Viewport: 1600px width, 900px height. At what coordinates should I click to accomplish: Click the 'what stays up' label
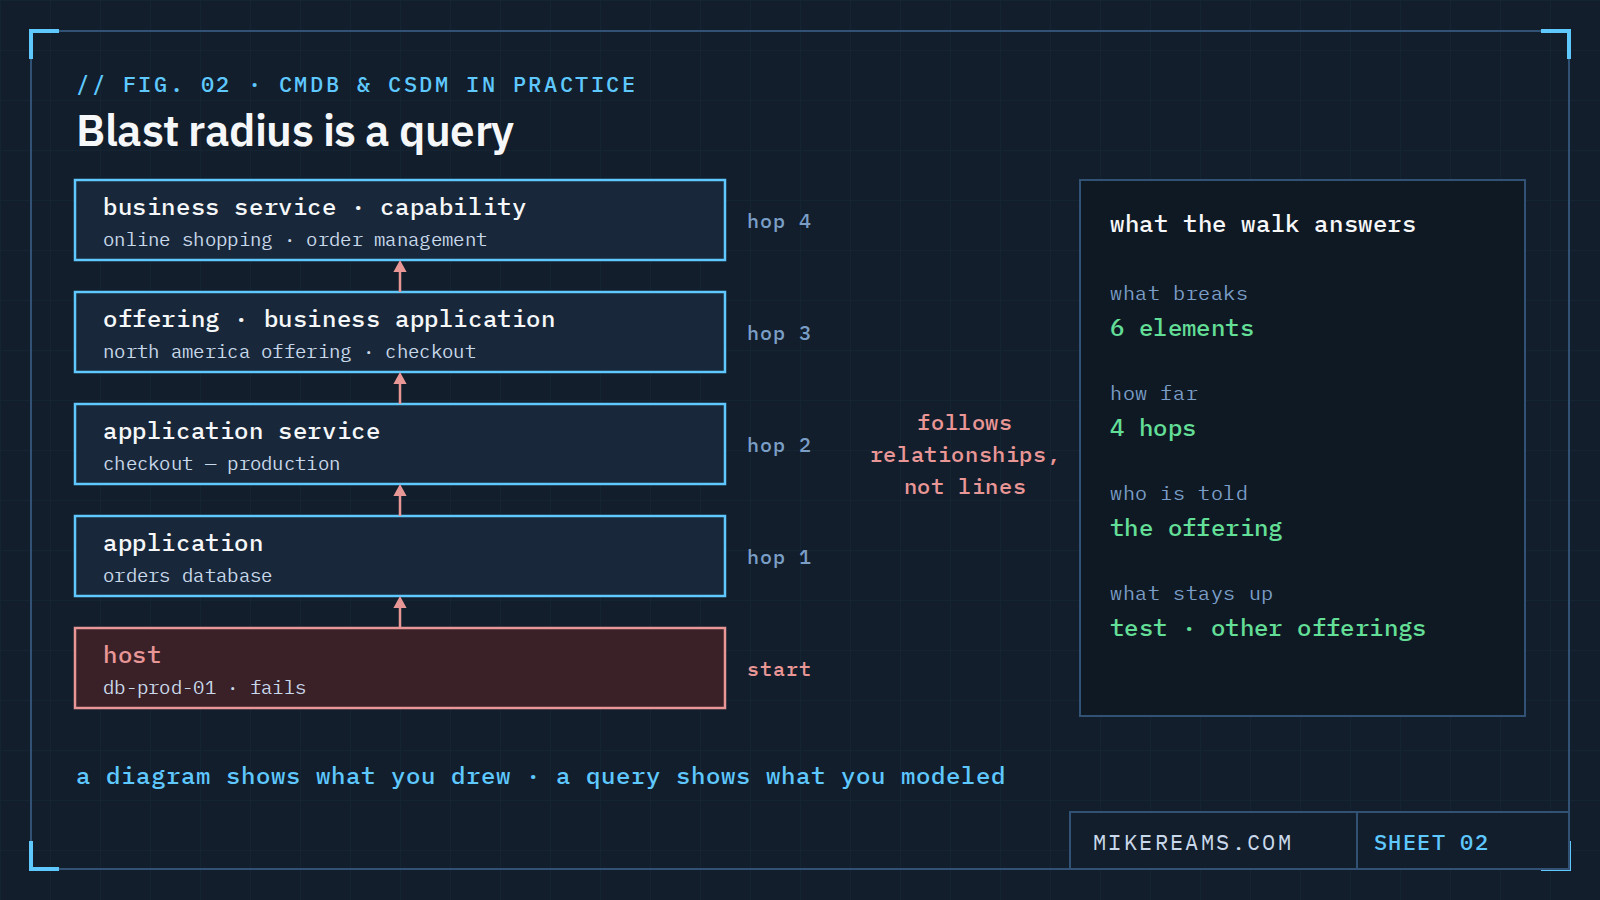point(1191,593)
